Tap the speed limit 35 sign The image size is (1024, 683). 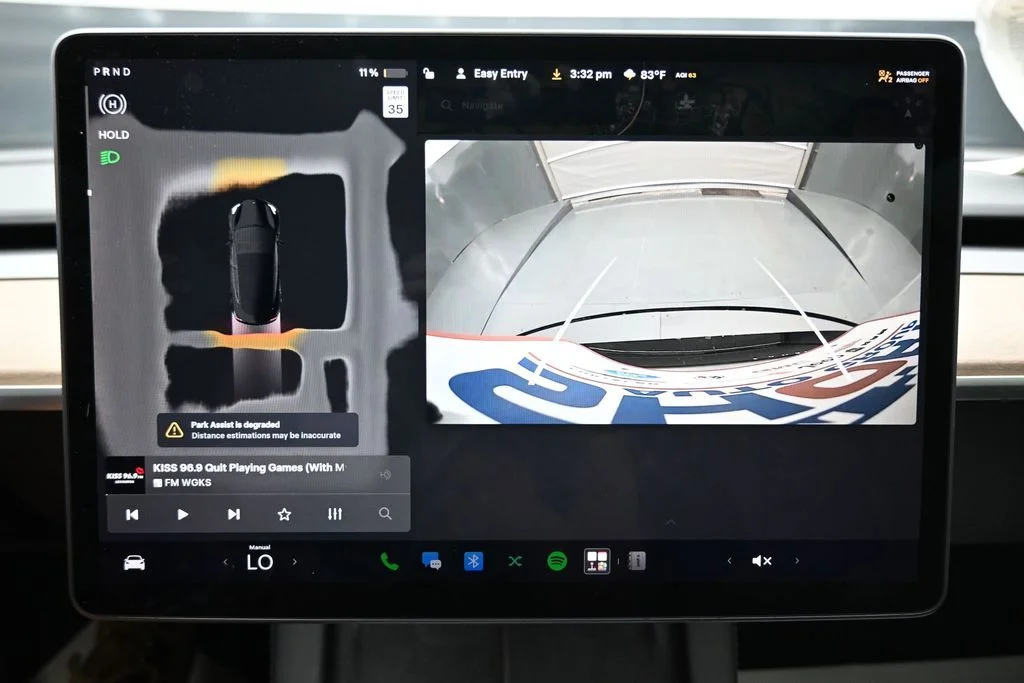pyautogui.click(x=395, y=103)
